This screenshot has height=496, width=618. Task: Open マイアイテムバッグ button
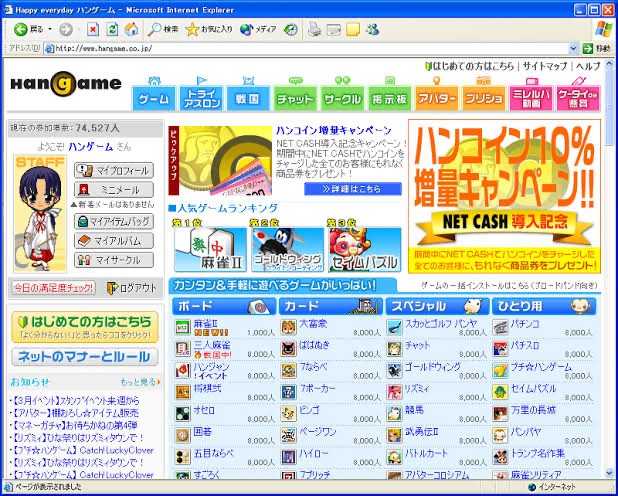114,221
